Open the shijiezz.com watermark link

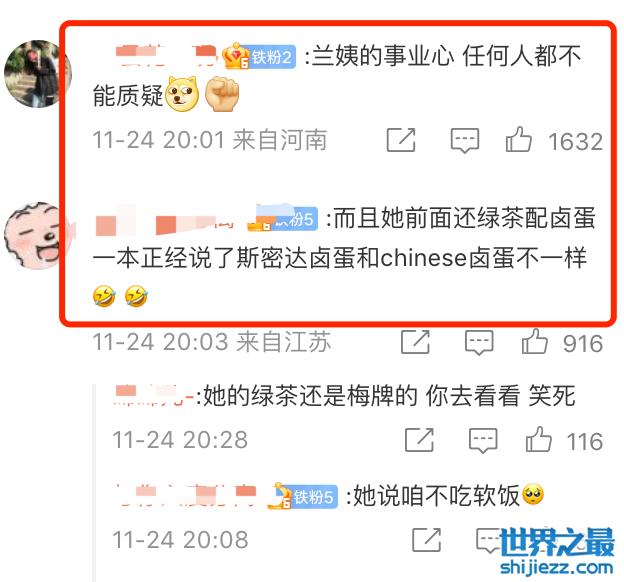pos(556,567)
